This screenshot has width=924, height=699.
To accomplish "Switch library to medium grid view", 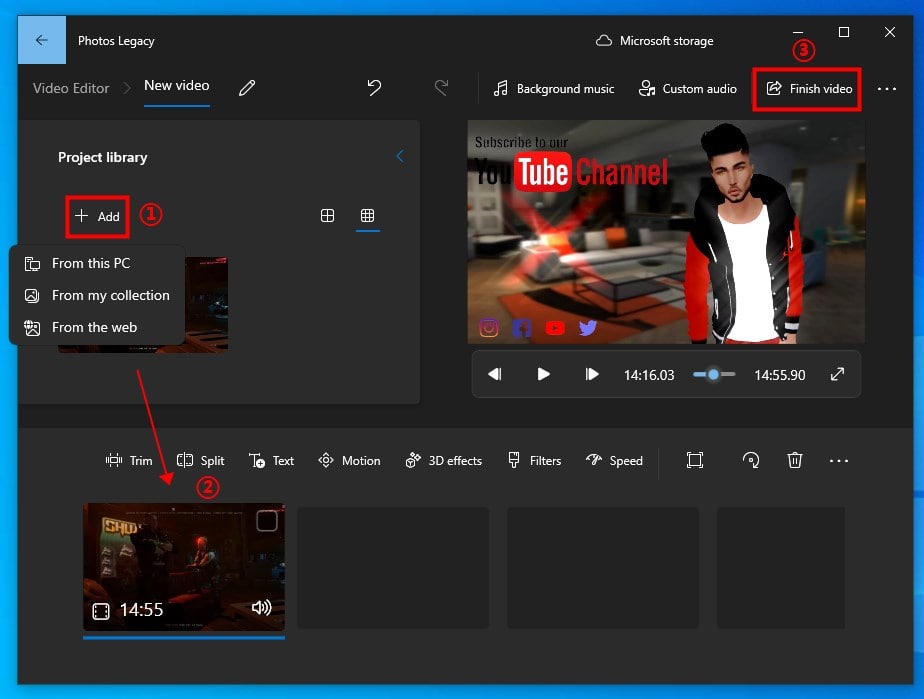I will coord(327,216).
